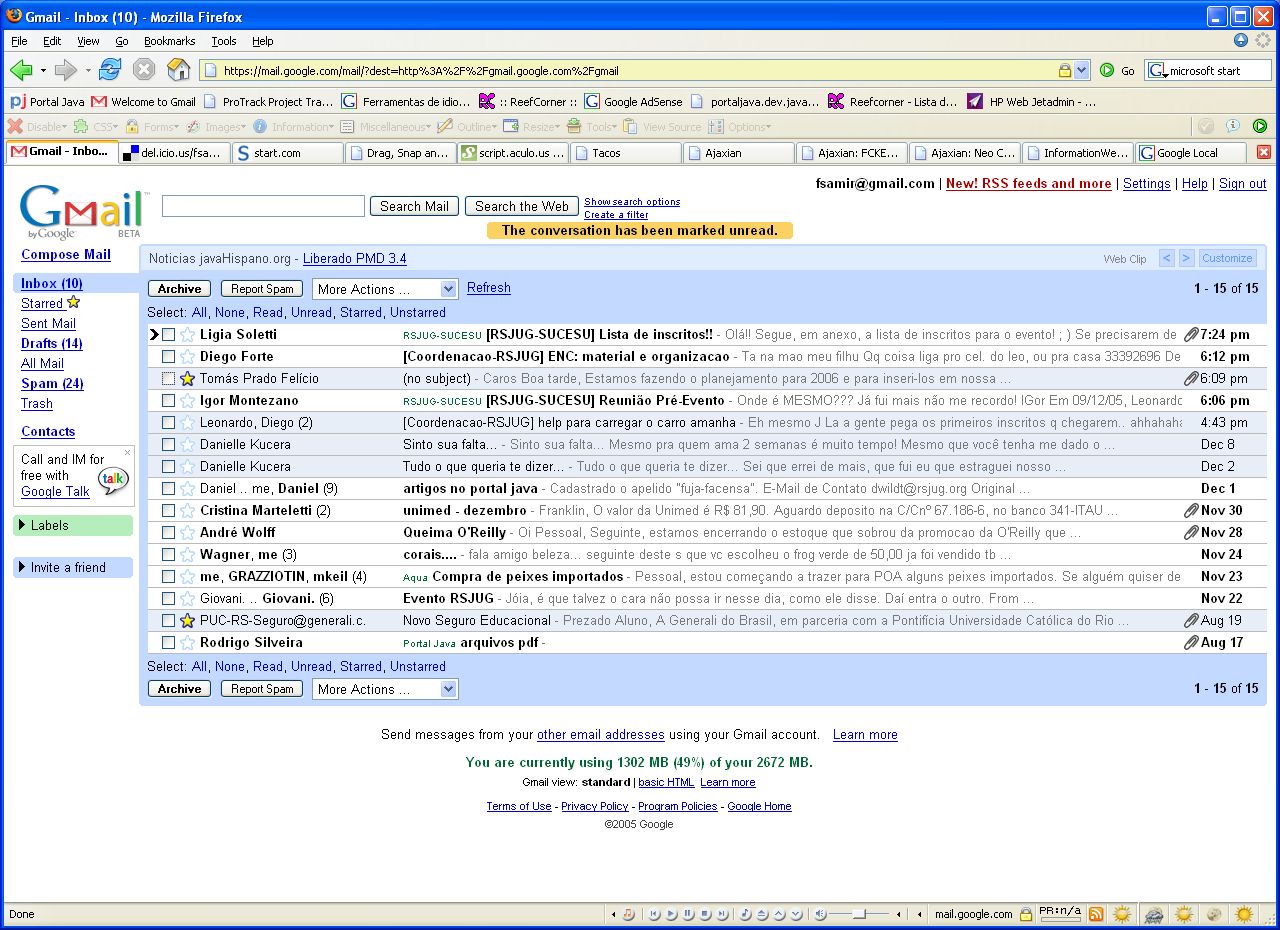Click the cloudy weather icon in status bar
Viewport: 1280px width, 930px height.
click(1154, 915)
